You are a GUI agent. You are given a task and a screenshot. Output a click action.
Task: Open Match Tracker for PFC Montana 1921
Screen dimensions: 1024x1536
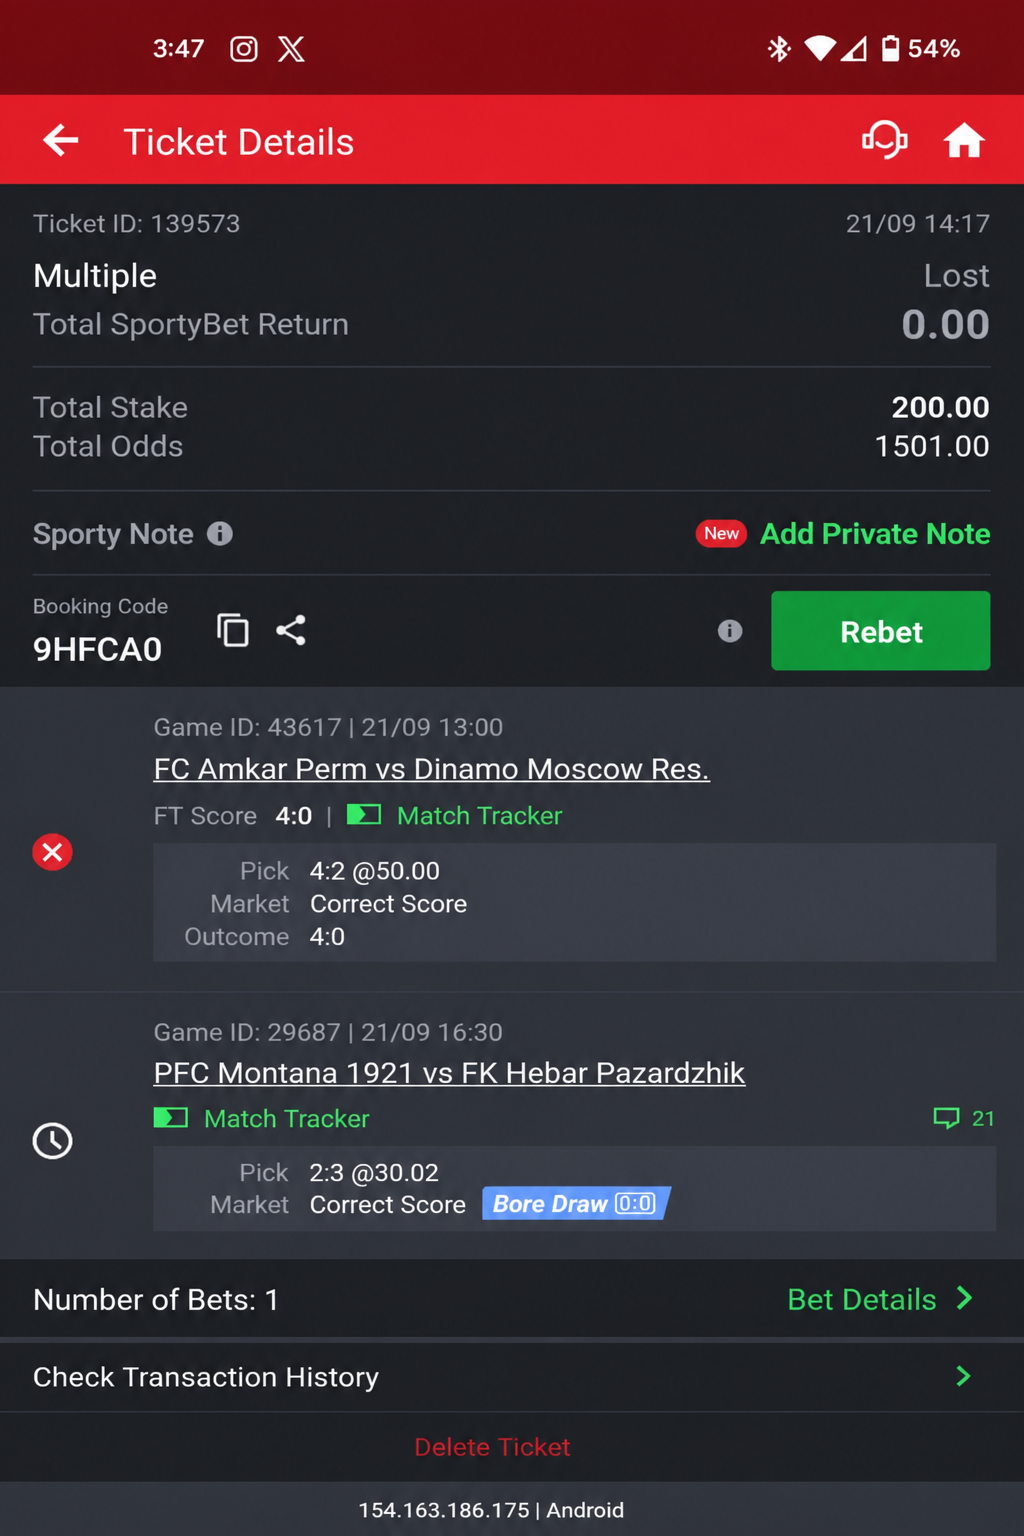262,1118
